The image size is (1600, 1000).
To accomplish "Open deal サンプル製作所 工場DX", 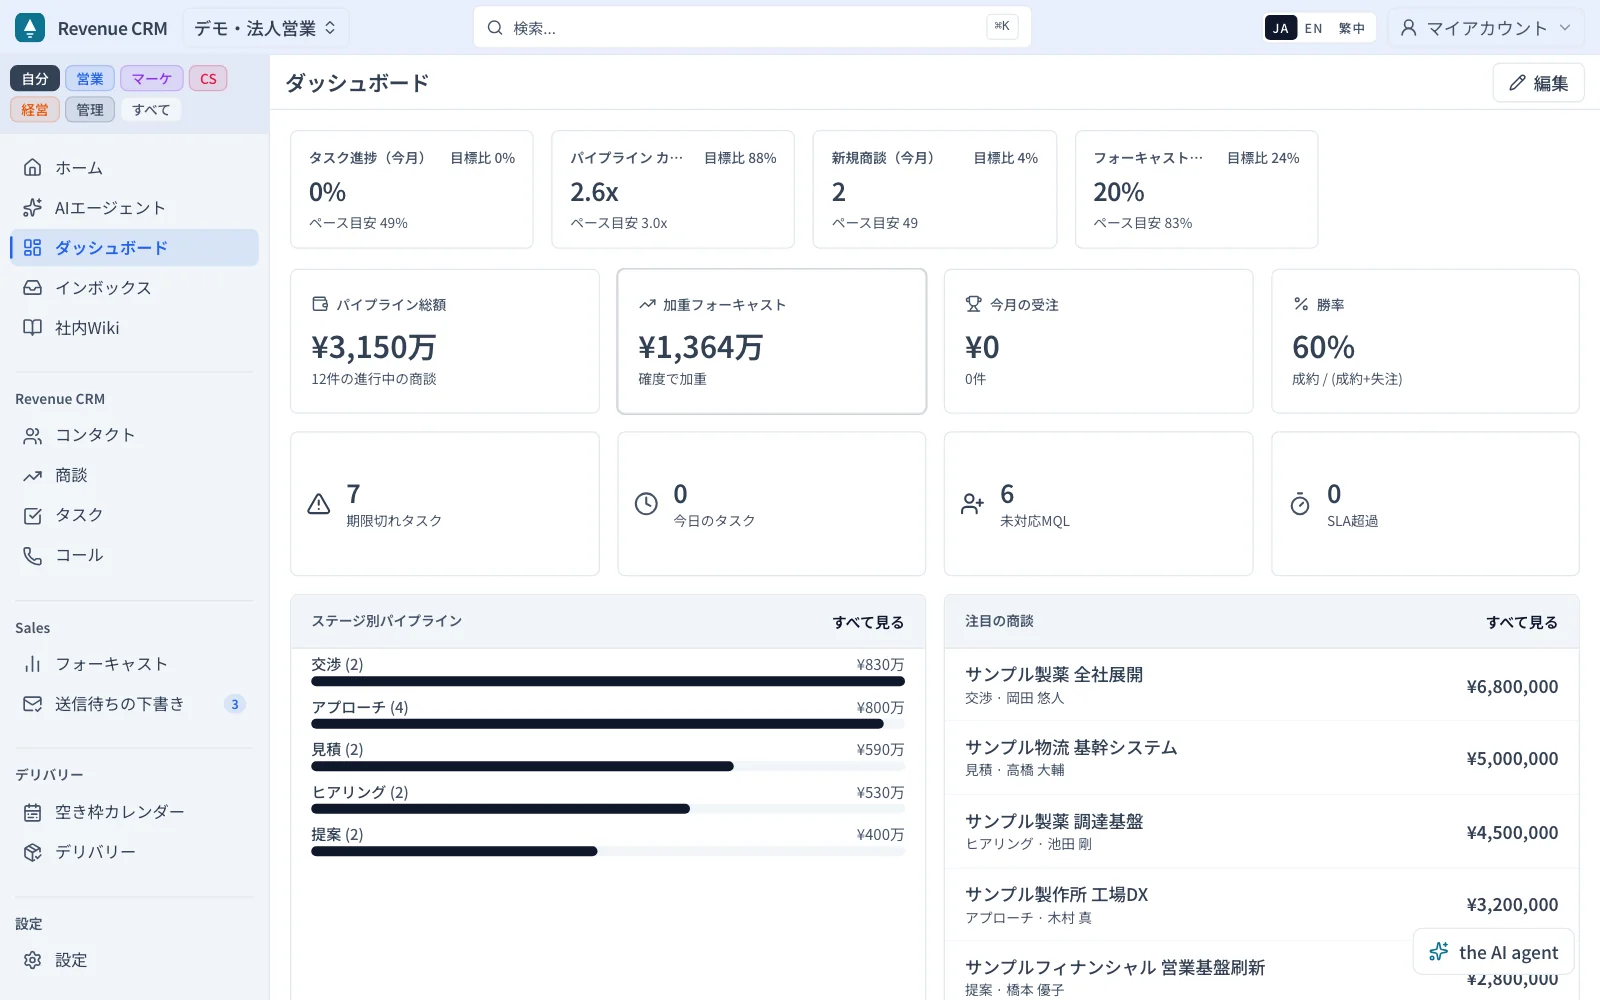I will [x=1262, y=905].
